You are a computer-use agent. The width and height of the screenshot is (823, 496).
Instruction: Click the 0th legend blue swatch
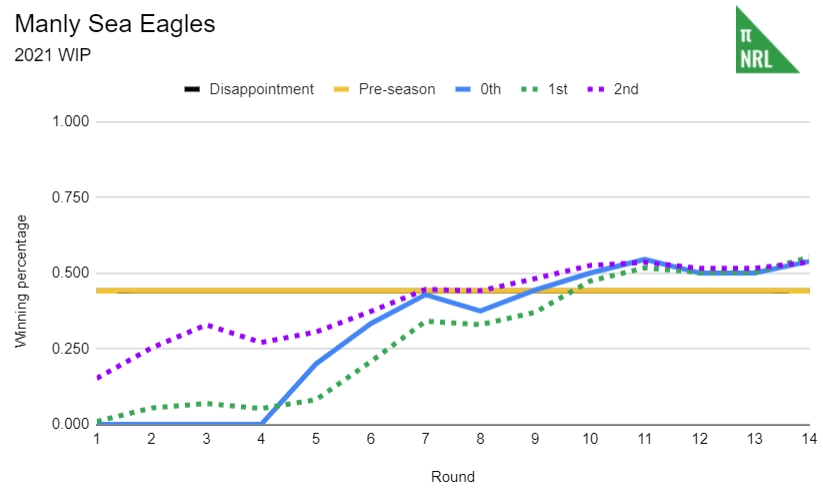pos(463,89)
